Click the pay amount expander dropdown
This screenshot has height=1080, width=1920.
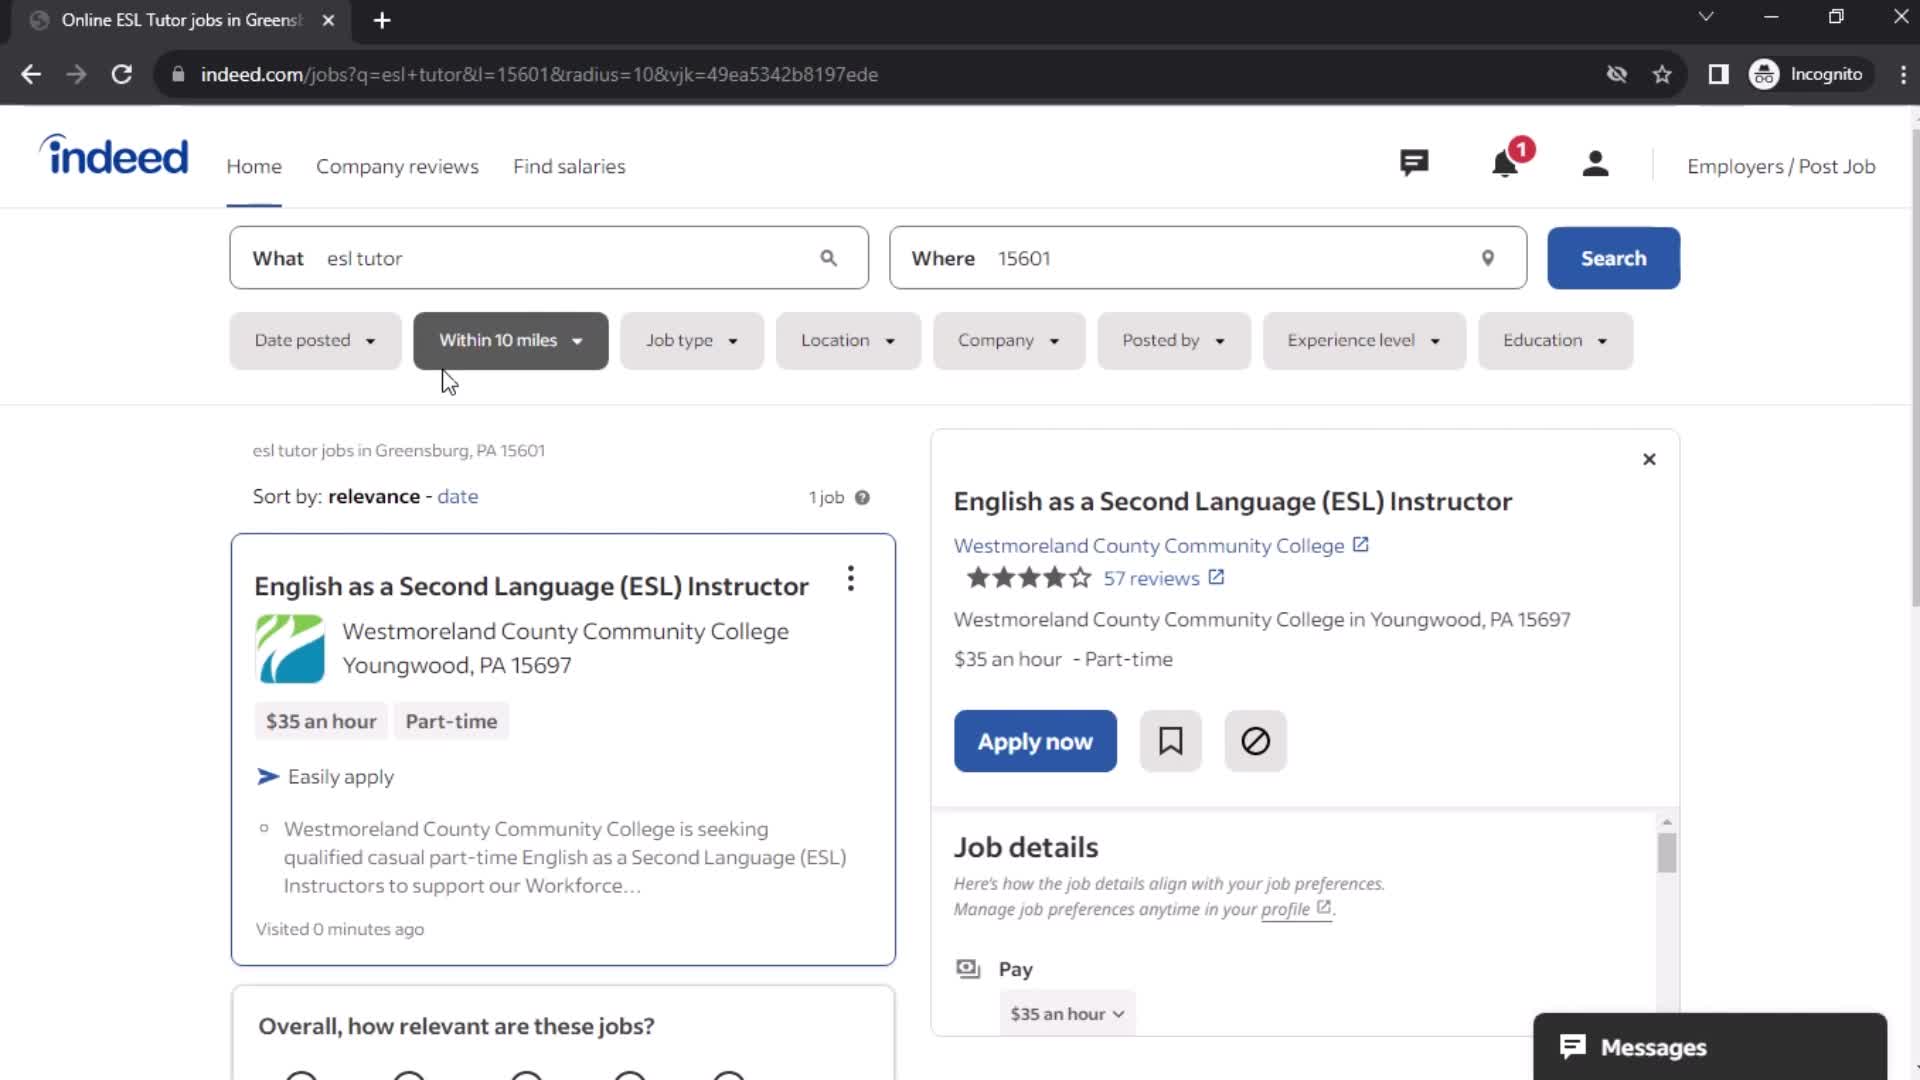(x=1064, y=1013)
